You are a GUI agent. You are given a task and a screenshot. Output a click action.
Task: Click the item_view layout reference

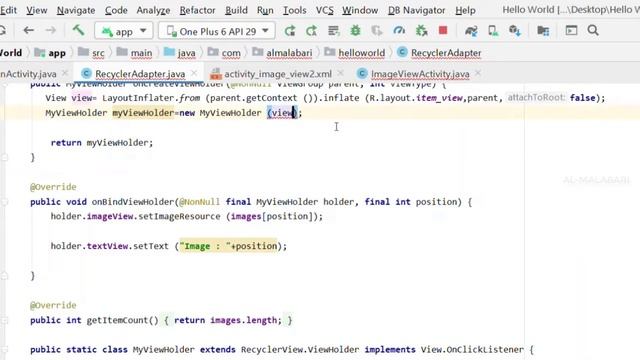tap(439, 98)
